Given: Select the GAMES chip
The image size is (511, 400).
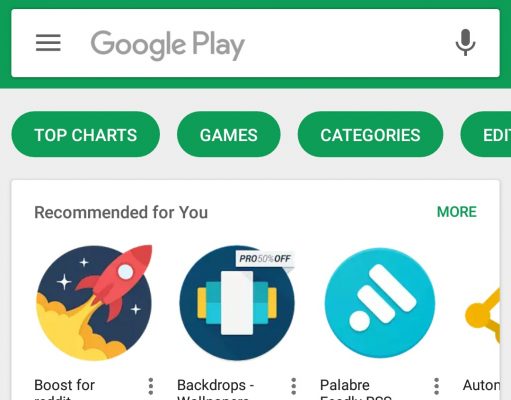Looking at the screenshot, I should [229, 134].
